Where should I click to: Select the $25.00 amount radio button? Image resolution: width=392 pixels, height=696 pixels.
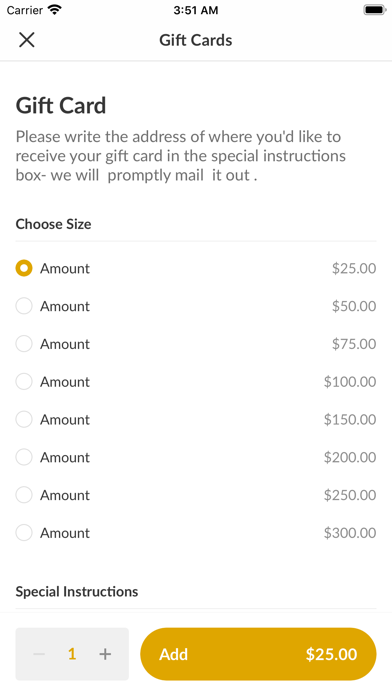click(24, 268)
